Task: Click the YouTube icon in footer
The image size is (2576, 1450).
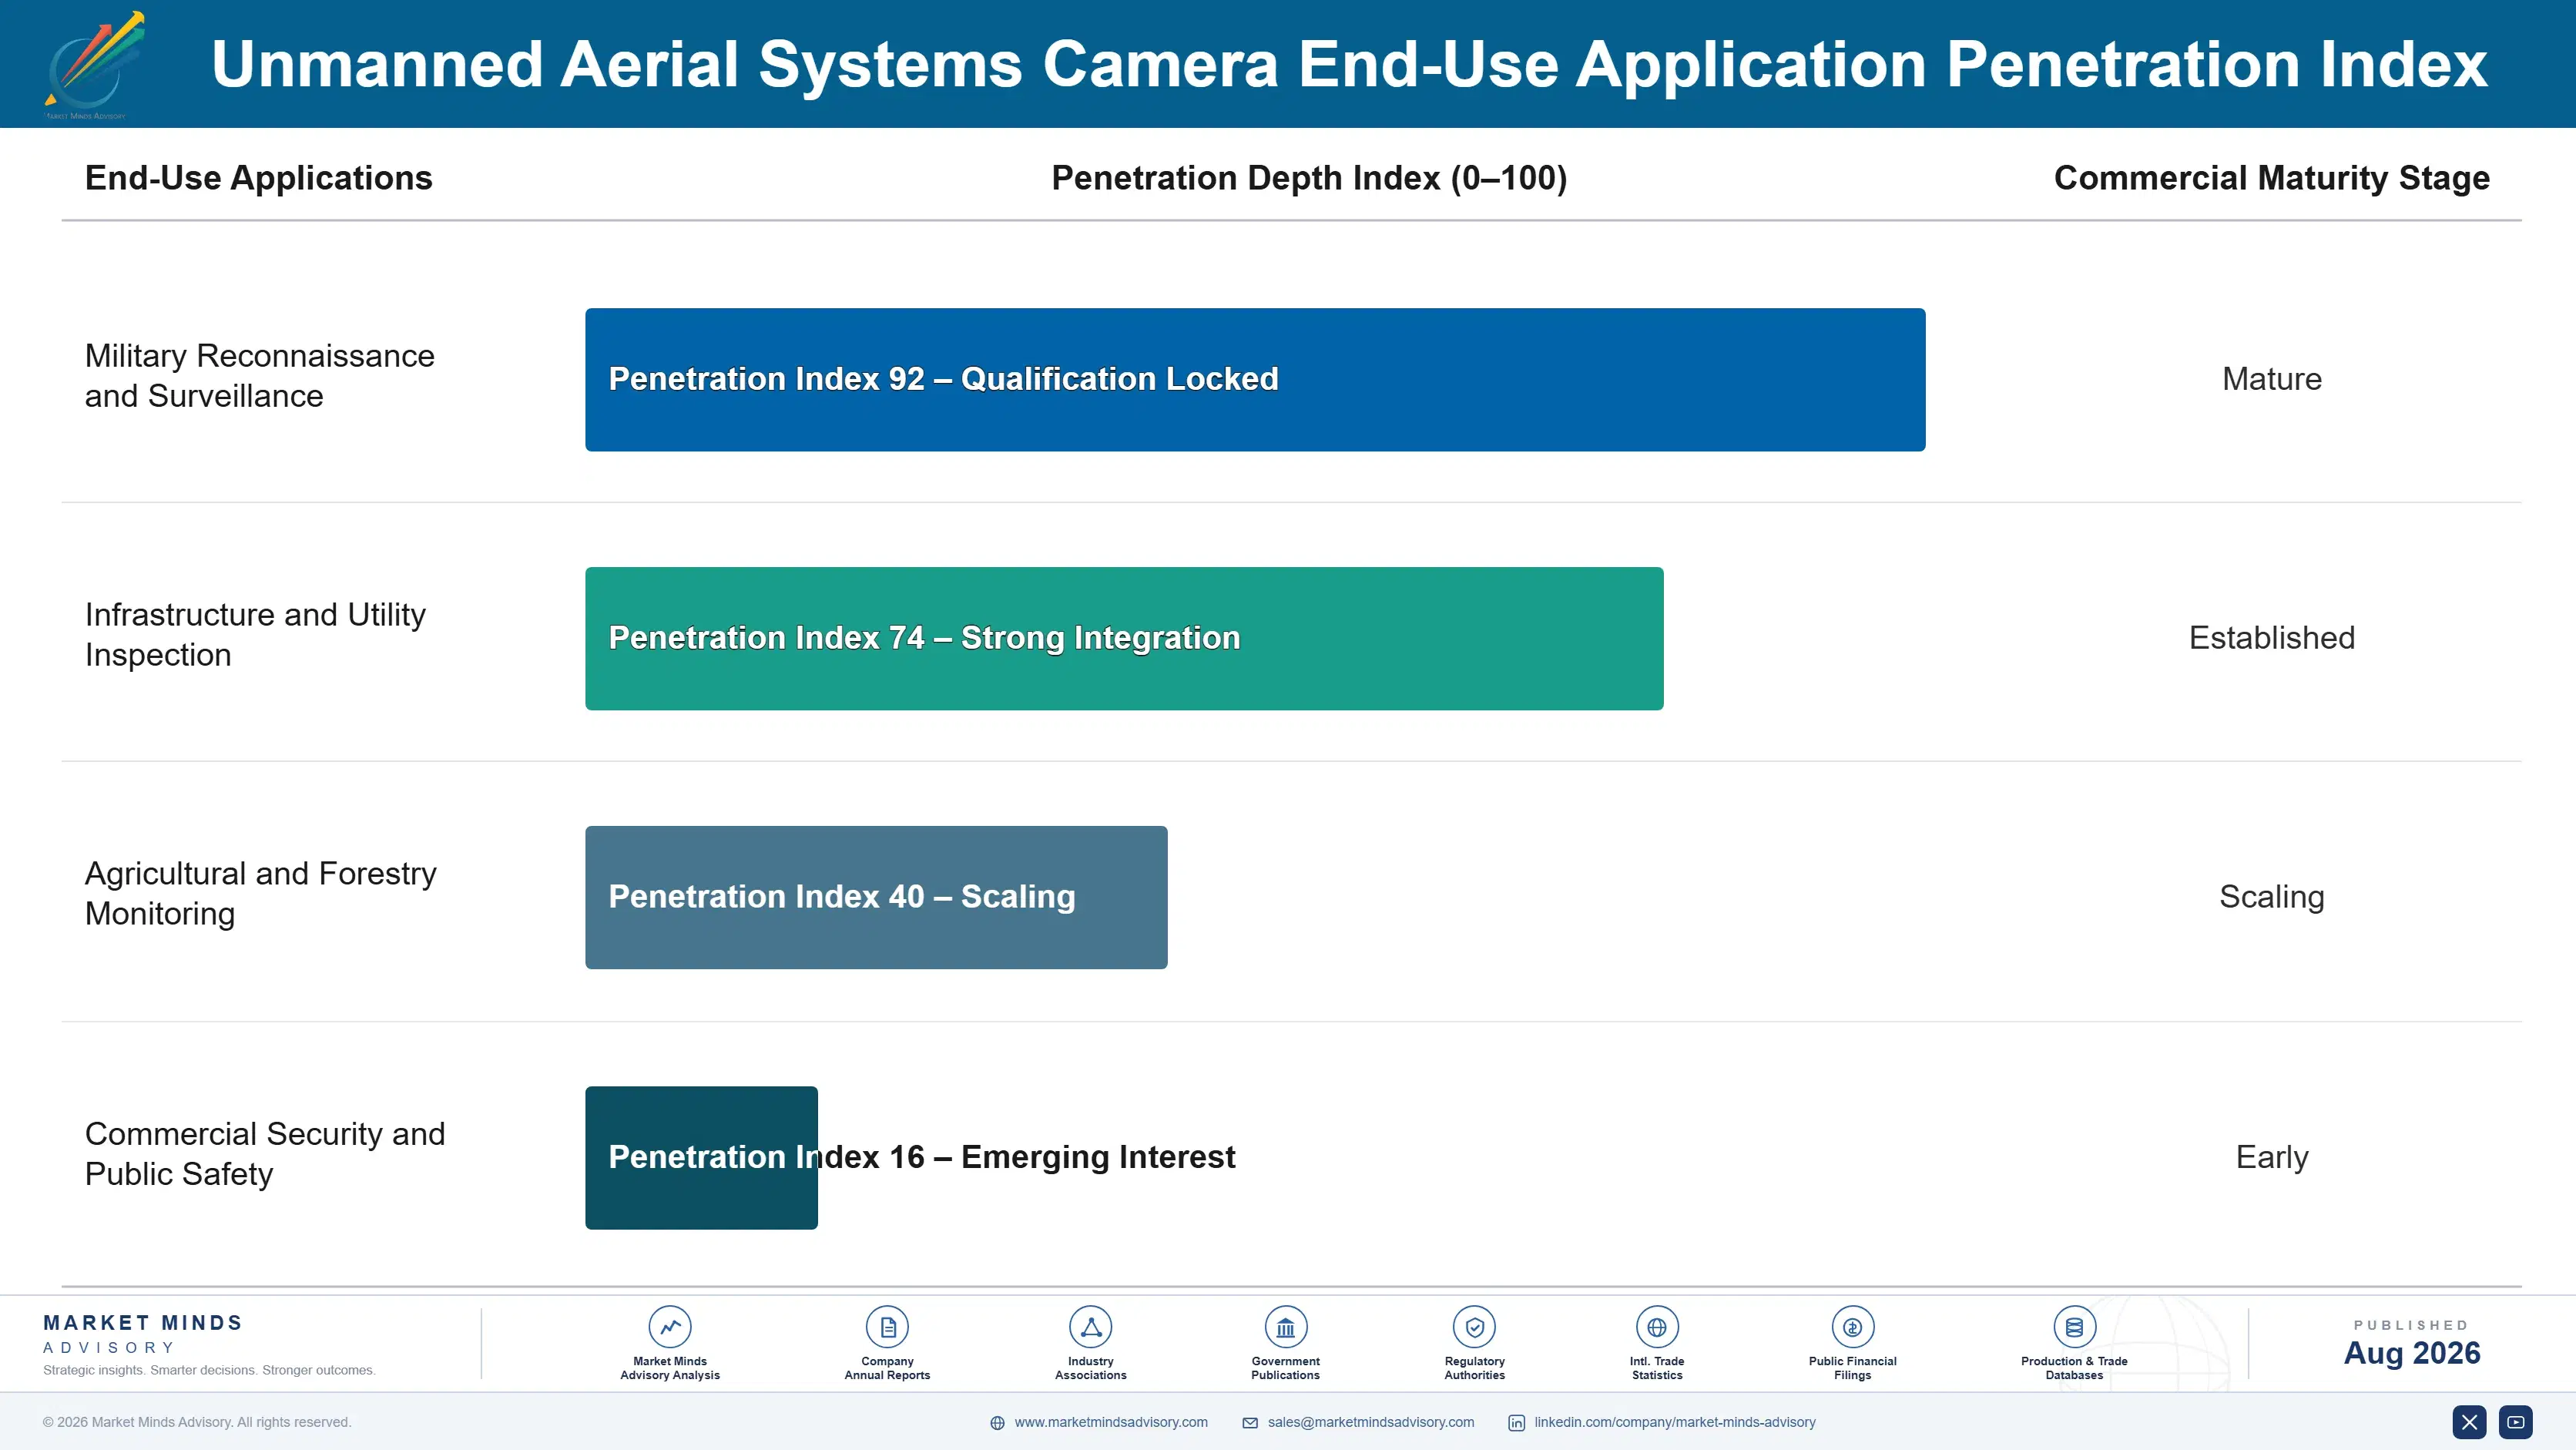Action: click(x=2516, y=1422)
